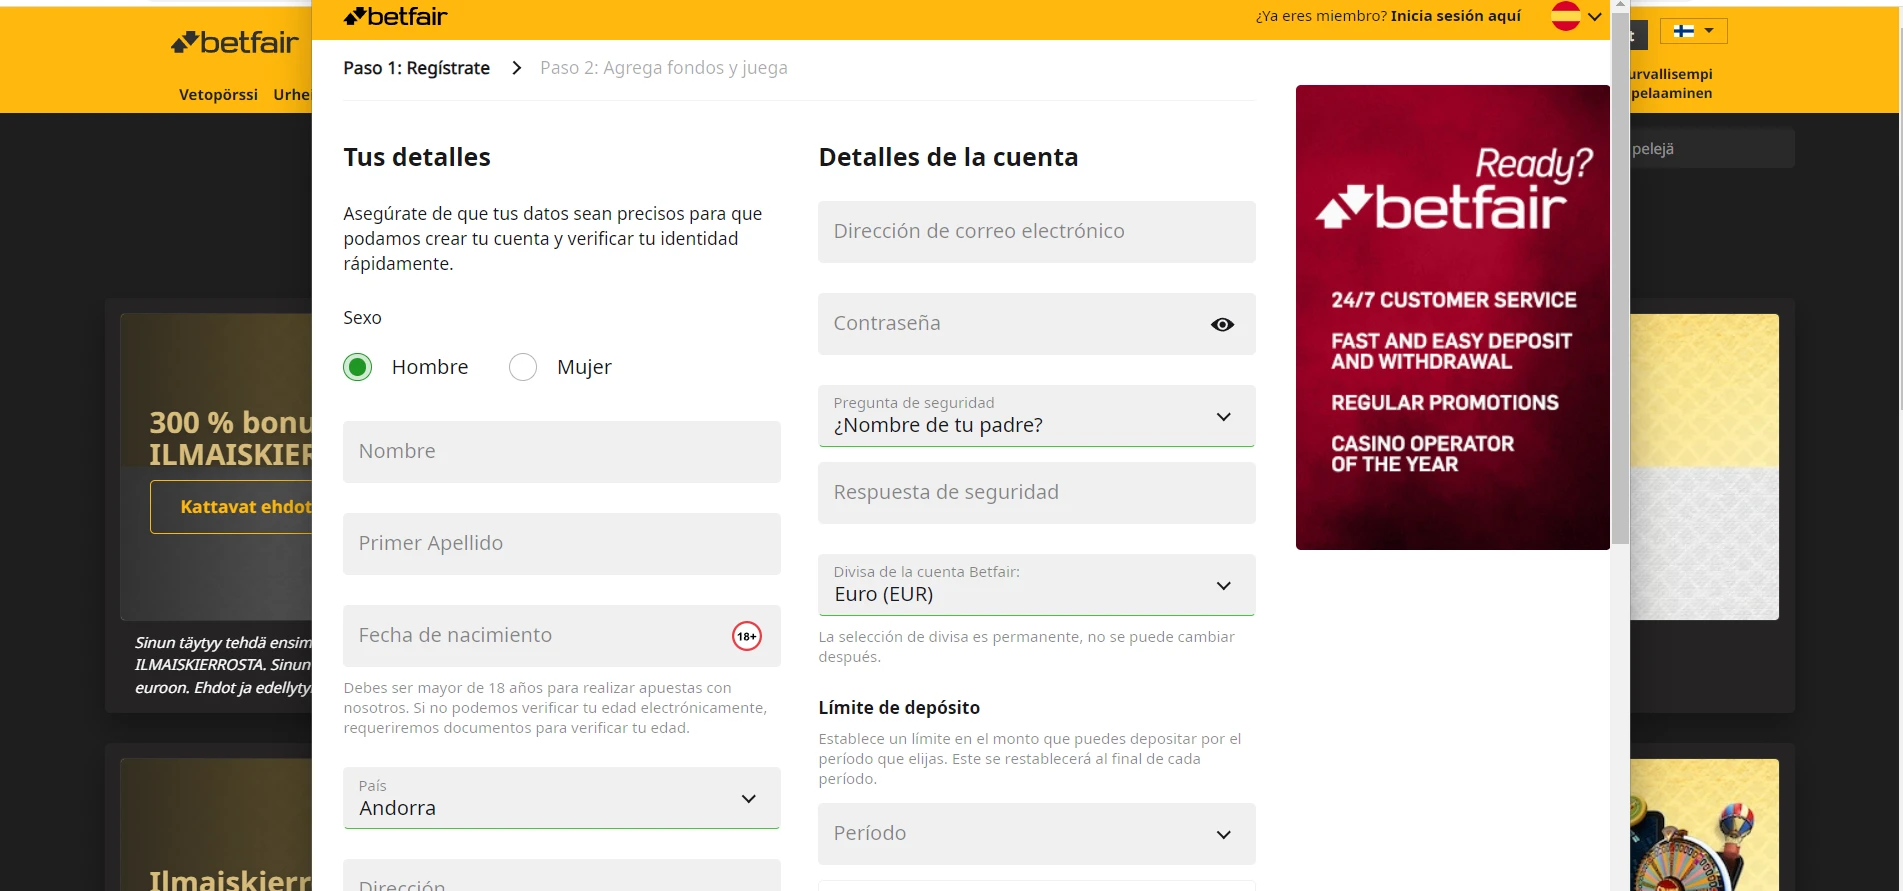Image resolution: width=1903 pixels, height=891 pixels.
Task: Open the País dropdown showing Andorra
Action: [561, 798]
